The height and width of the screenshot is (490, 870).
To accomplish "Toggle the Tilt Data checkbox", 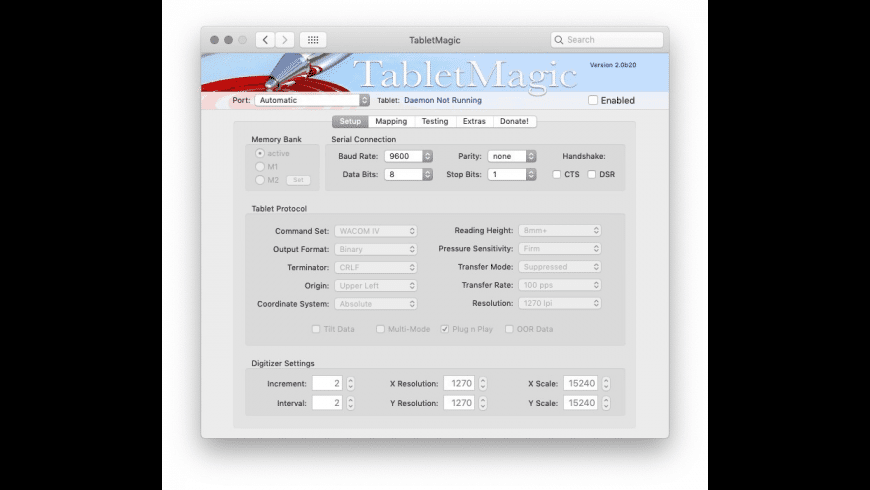I will [316, 329].
